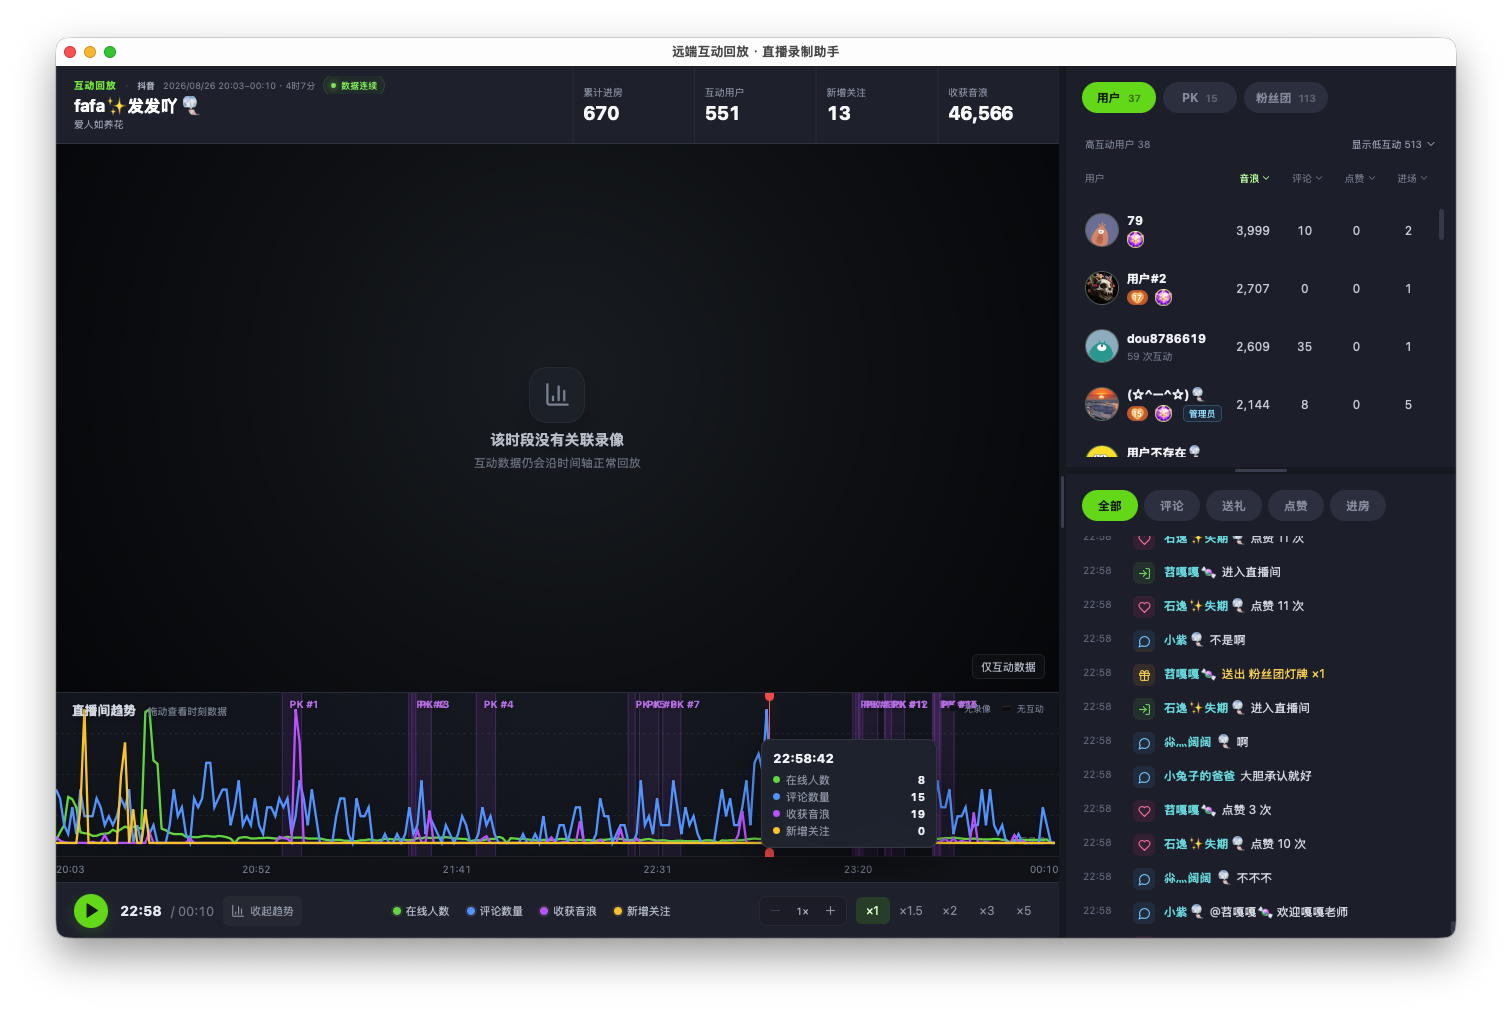The image size is (1512, 1012).
Task: Filter the feed by 进房
Action: pyautogui.click(x=1358, y=506)
